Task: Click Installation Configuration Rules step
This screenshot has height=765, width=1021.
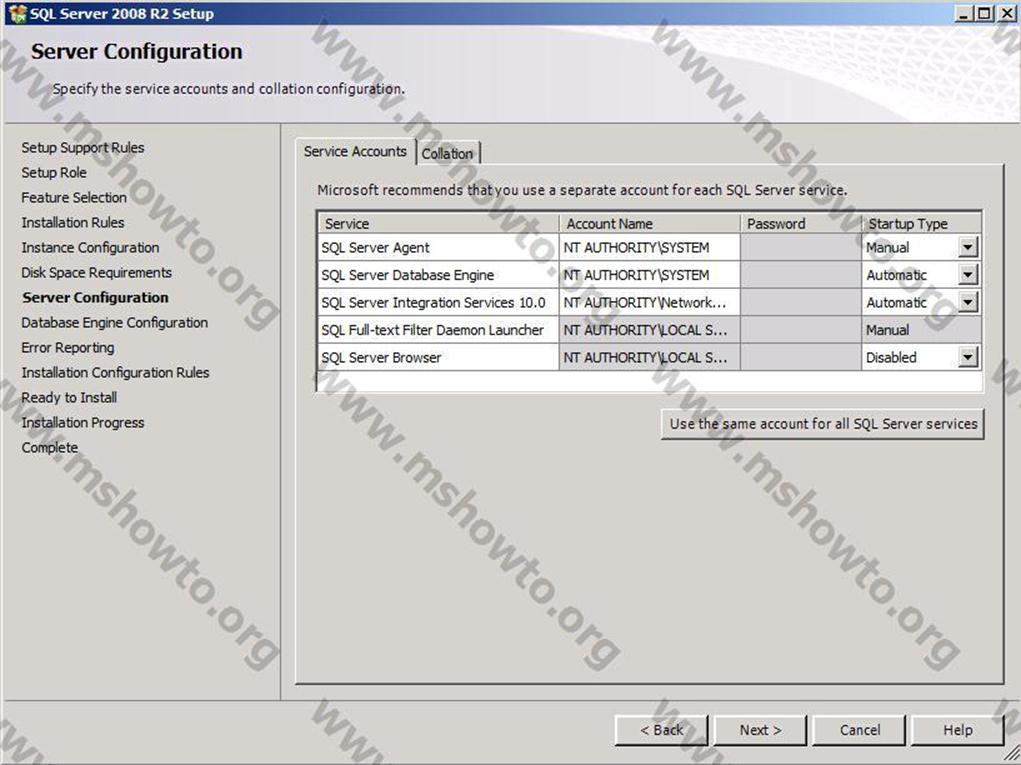Action: 115,372
